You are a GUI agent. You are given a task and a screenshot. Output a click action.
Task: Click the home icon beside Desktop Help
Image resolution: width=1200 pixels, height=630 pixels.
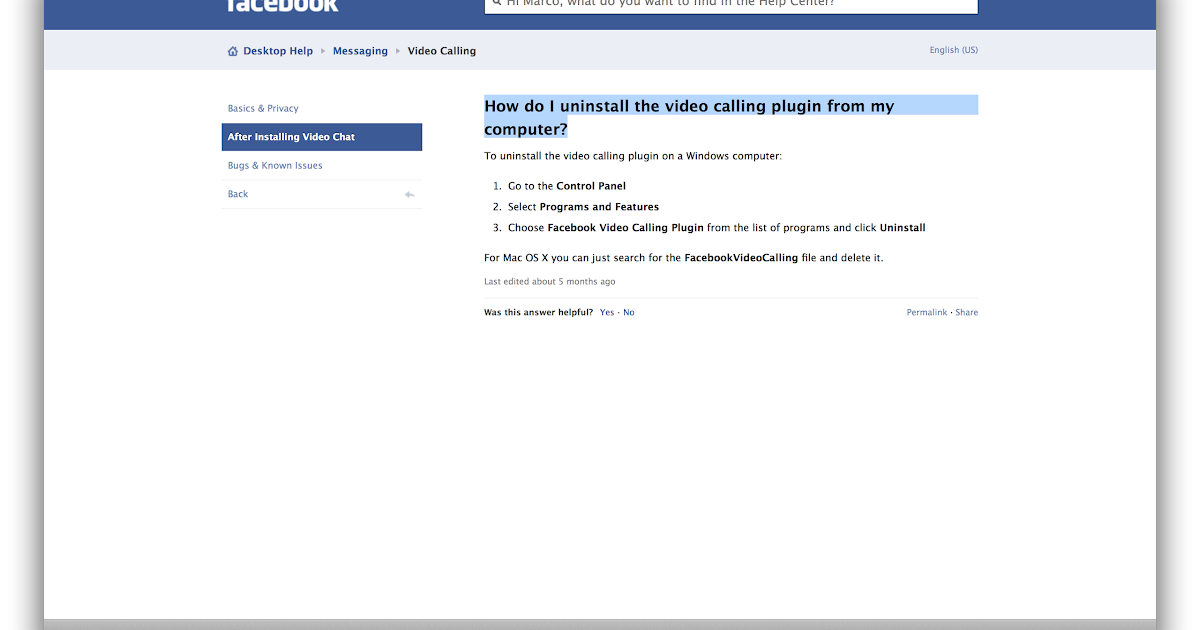[x=233, y=51]
